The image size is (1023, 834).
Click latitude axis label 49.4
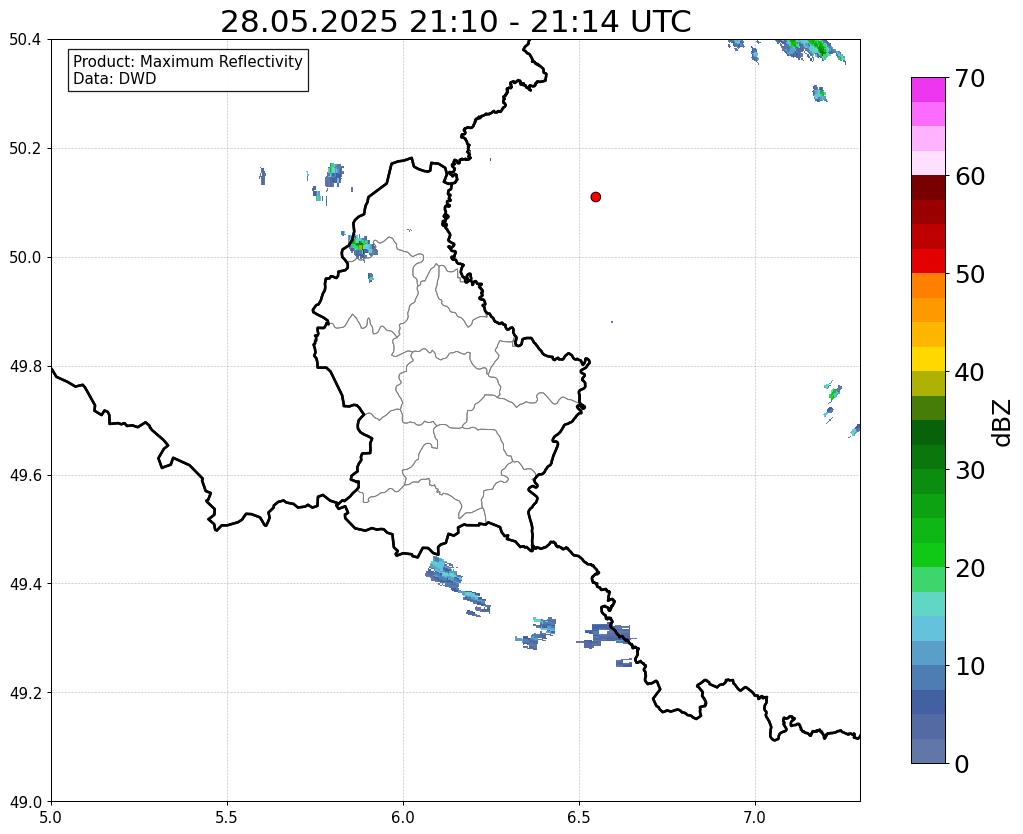[25, 584]
